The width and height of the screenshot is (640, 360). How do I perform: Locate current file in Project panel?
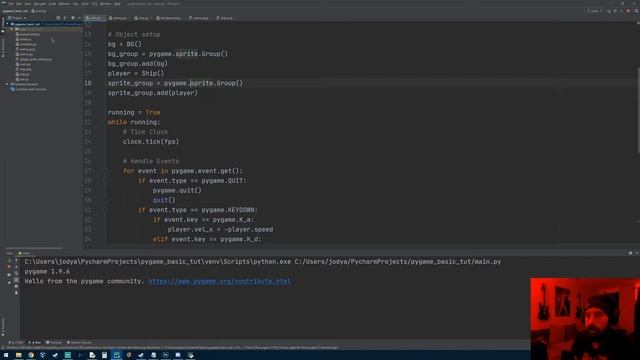(x=58, y=18)
